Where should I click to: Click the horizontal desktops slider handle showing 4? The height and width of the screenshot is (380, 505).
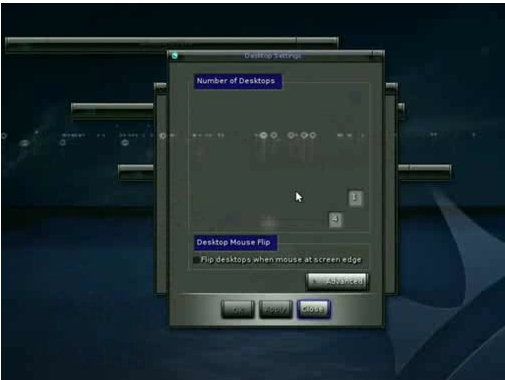(x=335, y=220)
